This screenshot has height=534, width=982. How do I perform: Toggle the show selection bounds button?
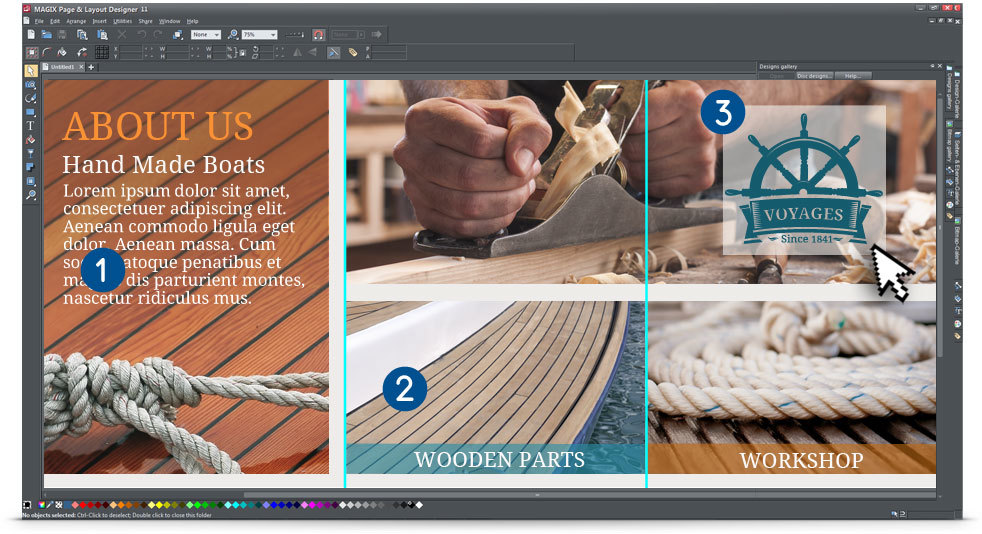coord(31,53)
